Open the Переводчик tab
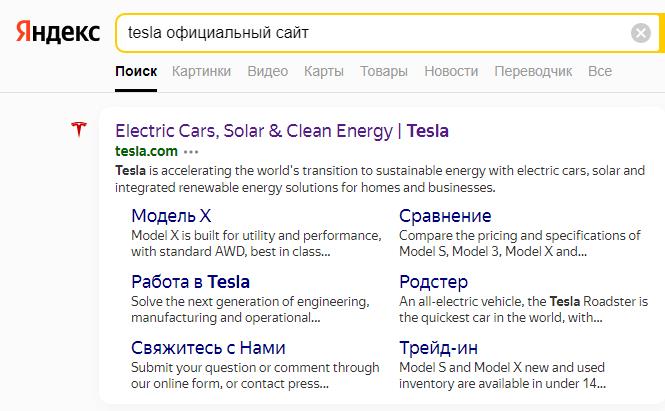This screenshot has height=411, width=665. (533, 71)
